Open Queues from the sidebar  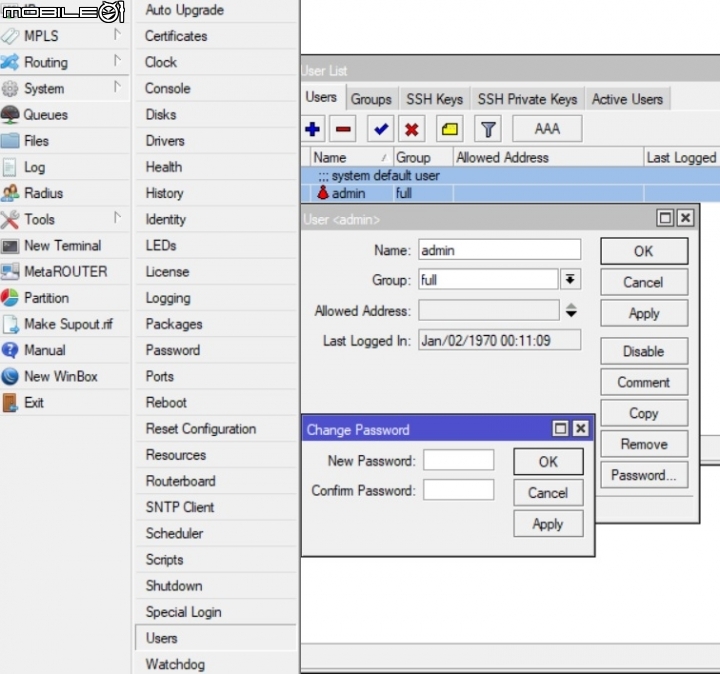(45, 115)
